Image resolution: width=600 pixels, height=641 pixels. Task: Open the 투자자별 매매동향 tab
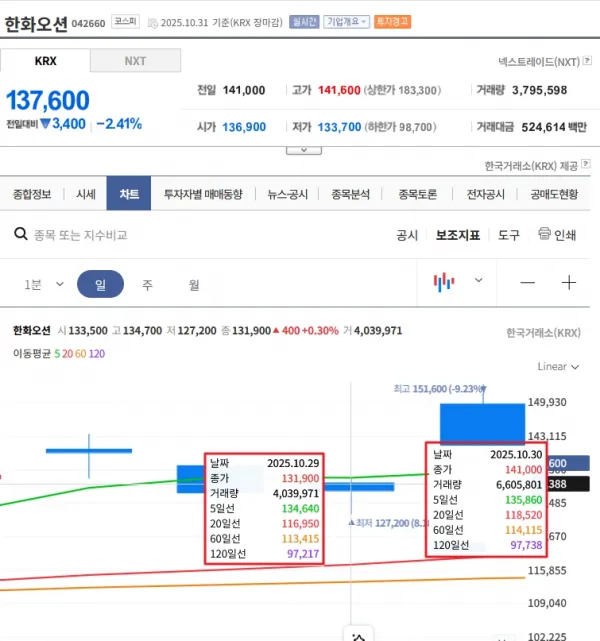click(x=203, y=195)
